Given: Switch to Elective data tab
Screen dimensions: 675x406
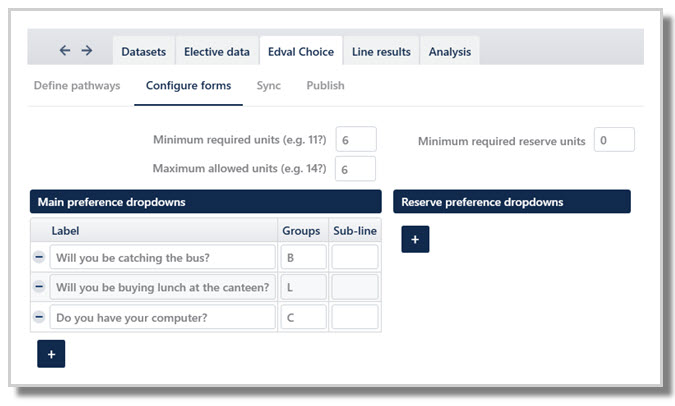Looking at the screenshot, I should (217, 52).
